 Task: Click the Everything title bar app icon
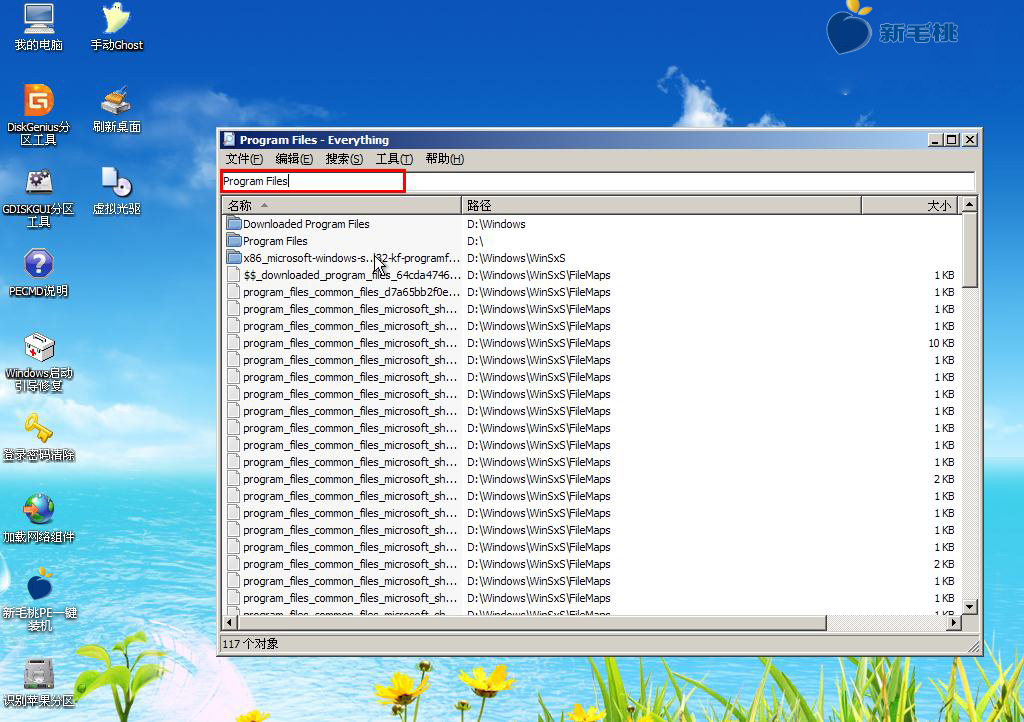pyautogui.click(x=229, y=139)
